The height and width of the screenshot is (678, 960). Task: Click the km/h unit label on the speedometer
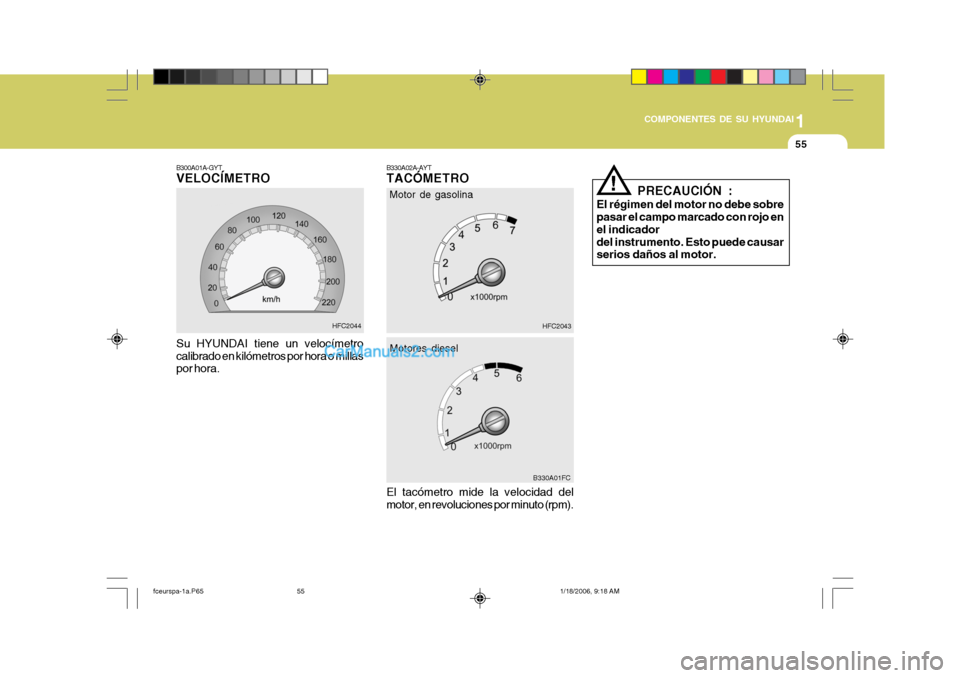pos(271,299)
